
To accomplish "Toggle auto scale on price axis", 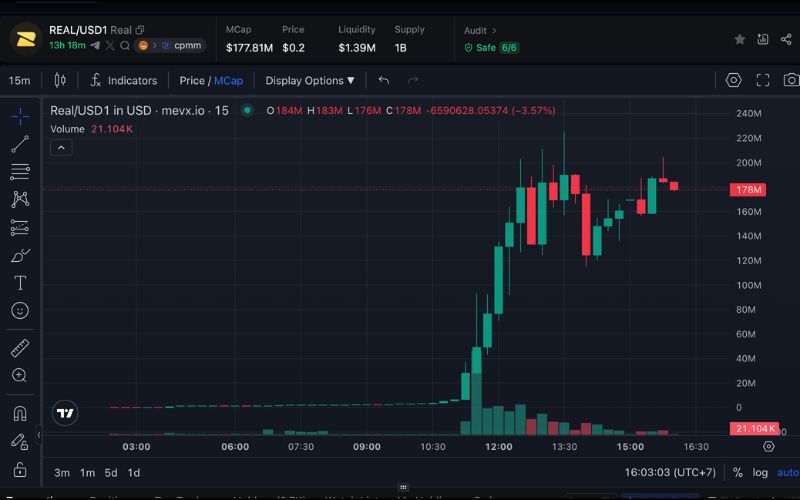I will tap(788, 473).
